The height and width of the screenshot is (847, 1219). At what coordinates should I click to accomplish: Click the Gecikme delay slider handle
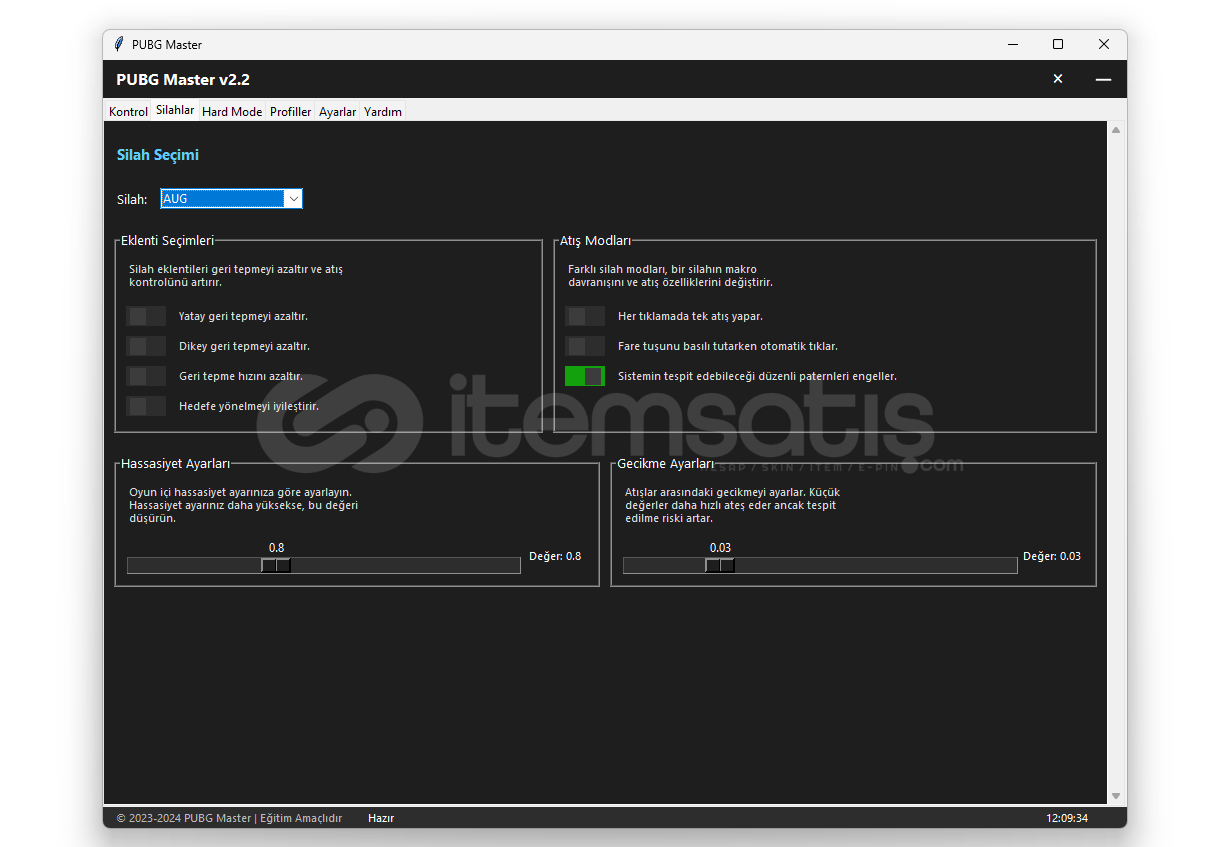(x=720, y=565)
